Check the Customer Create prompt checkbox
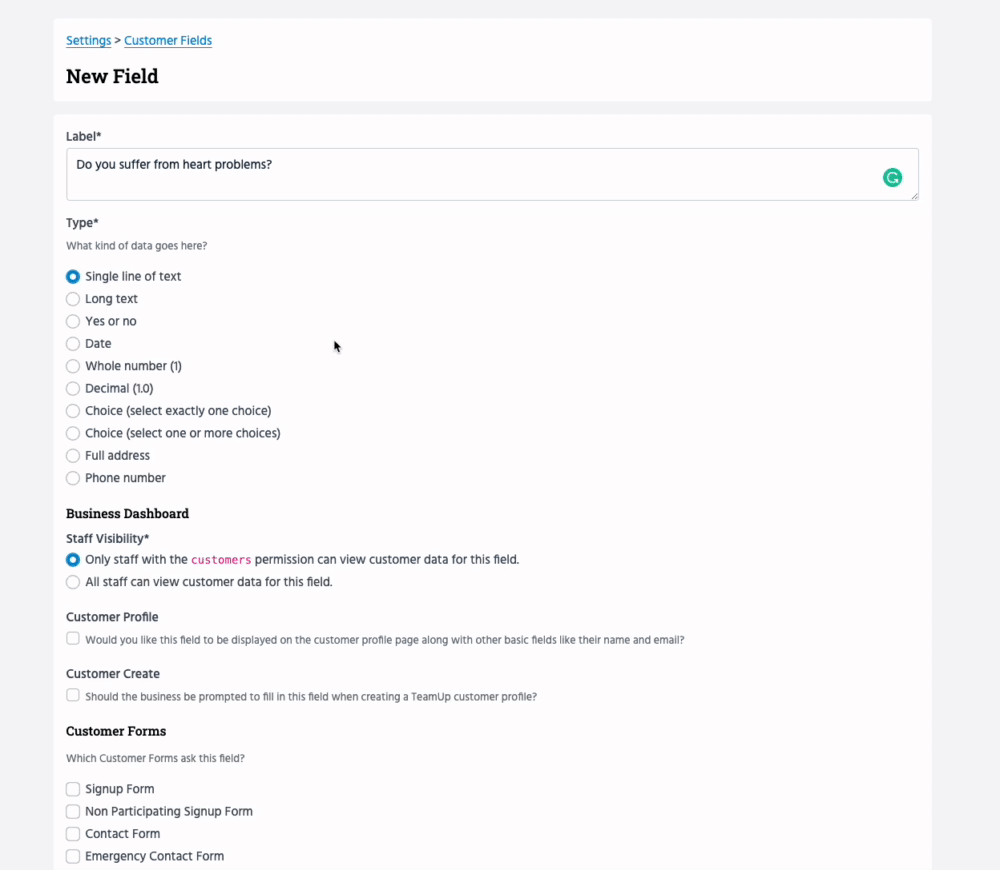This screenshot has width=1000, height=870. point(73,696)
